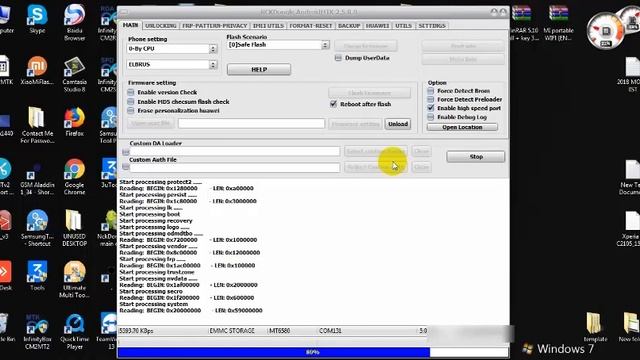Launch QuickTime Player from the desktop
640x360 pixels.
point(74,331)
